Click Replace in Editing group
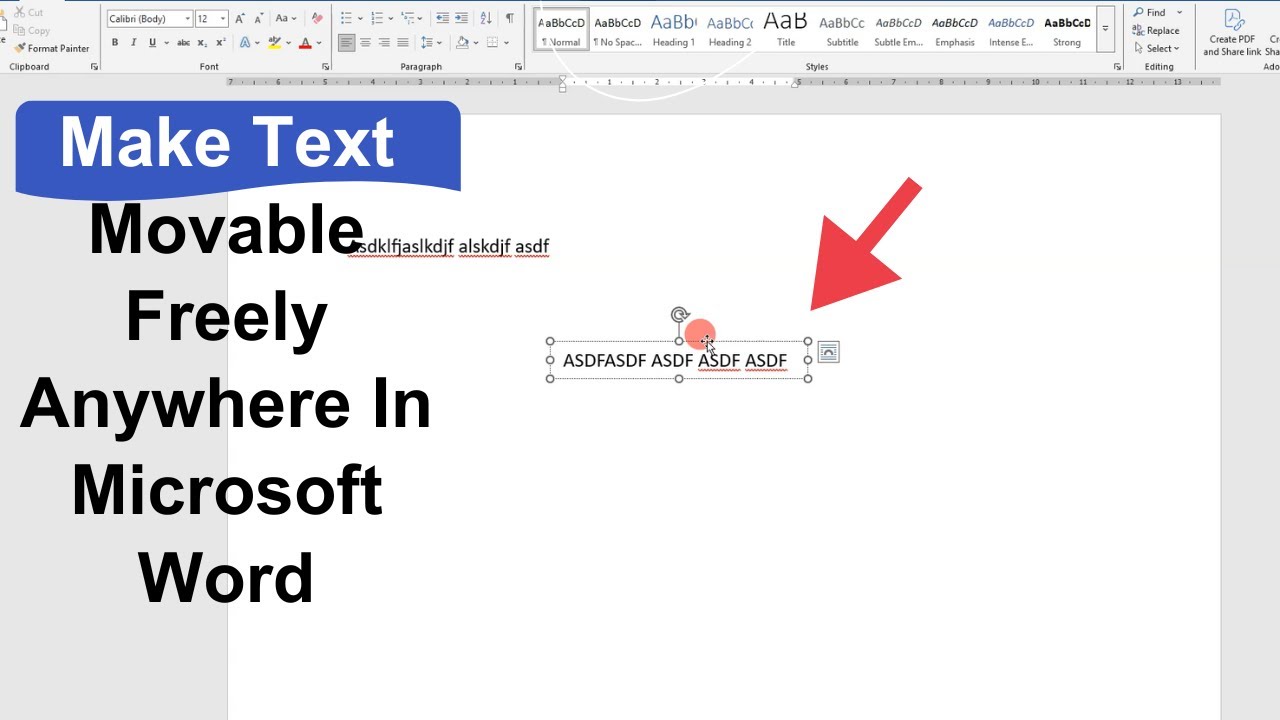1280x720 pixels. point(1156,30)
